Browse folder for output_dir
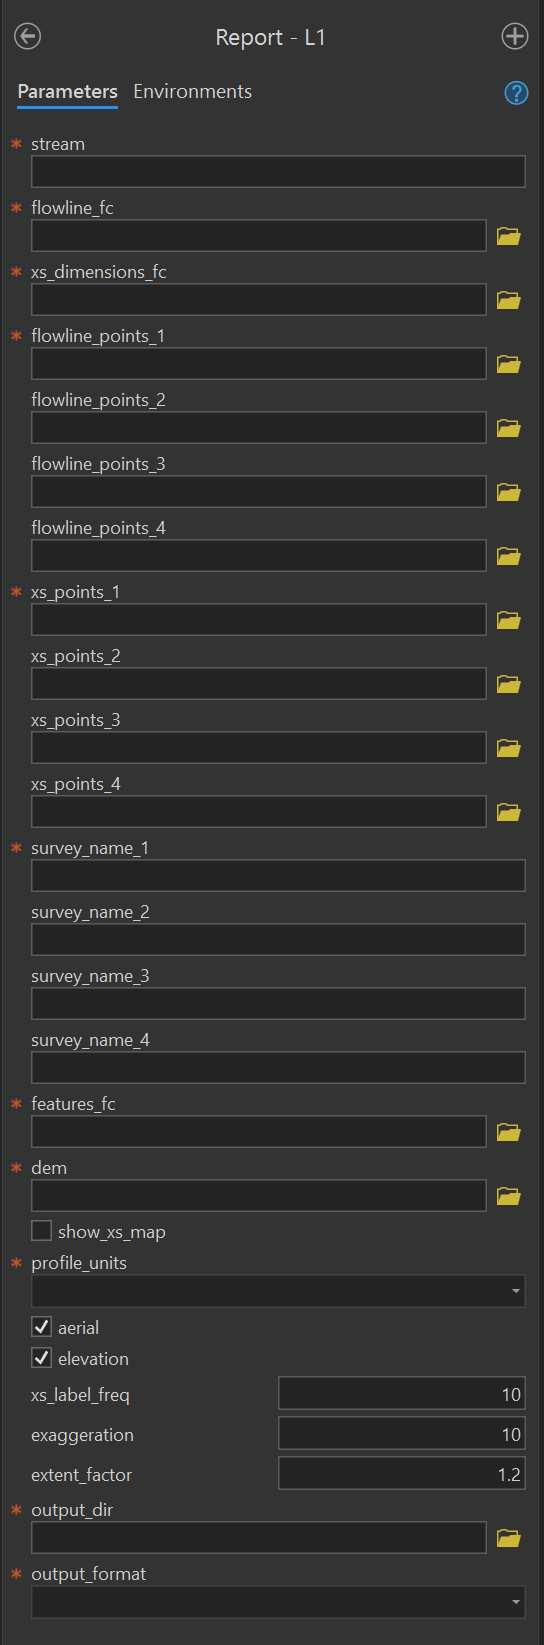This screenshot has width=544, height=1645. (x=509, y=1538)
